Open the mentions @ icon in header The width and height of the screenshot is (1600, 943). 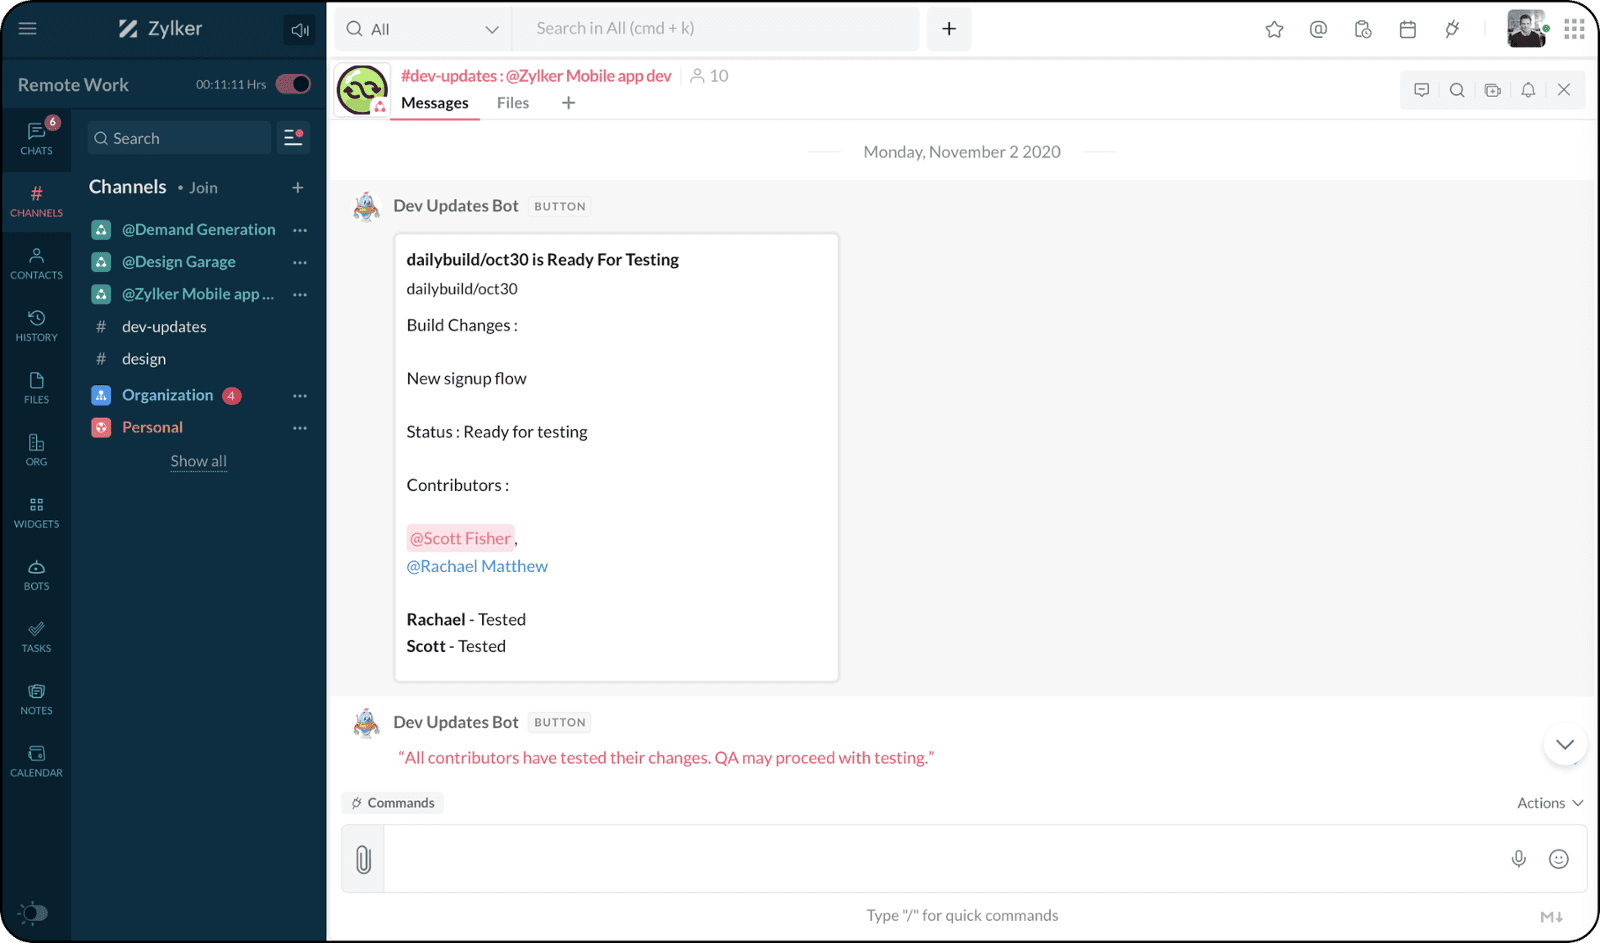click(x=1318, y=30)
